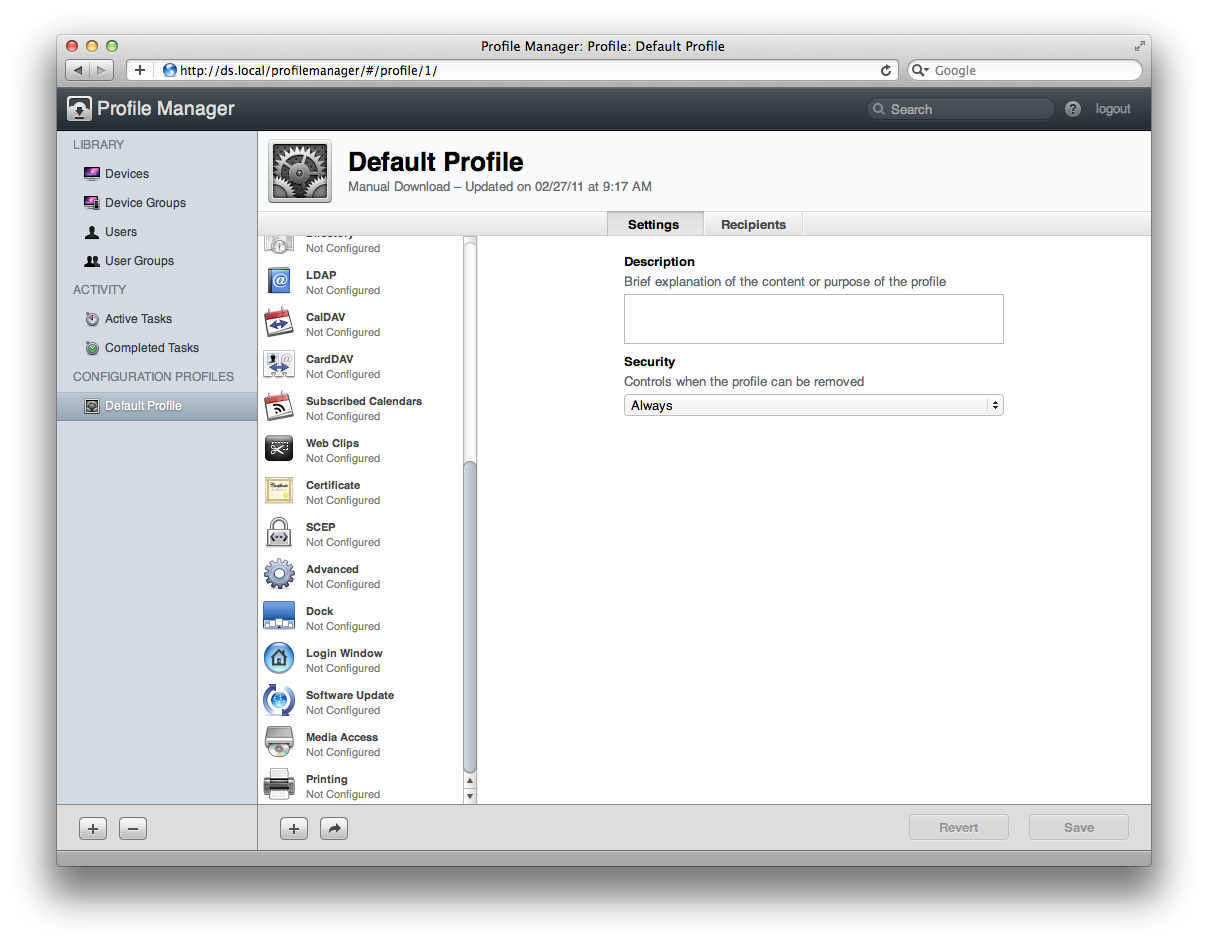Click the User Groups sidebar icon
The height and width of the screenshot is (945, 1208).
pos(92,260)
